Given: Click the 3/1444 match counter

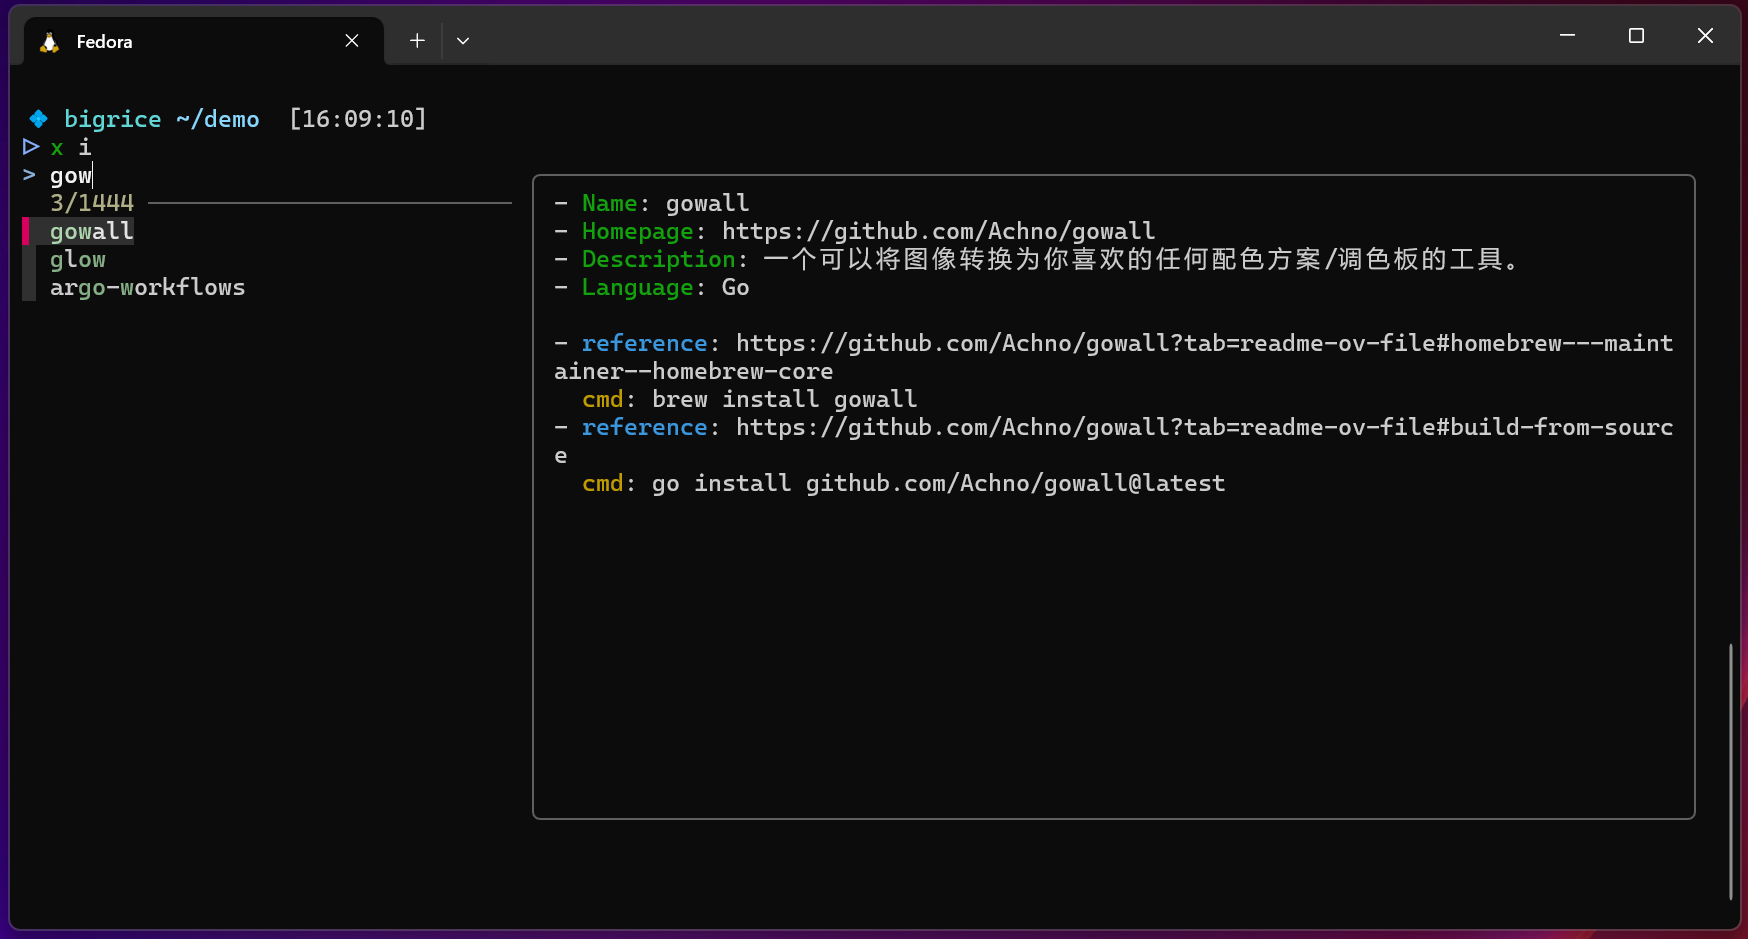Looking at the screenshot, I should pos(92,203).
